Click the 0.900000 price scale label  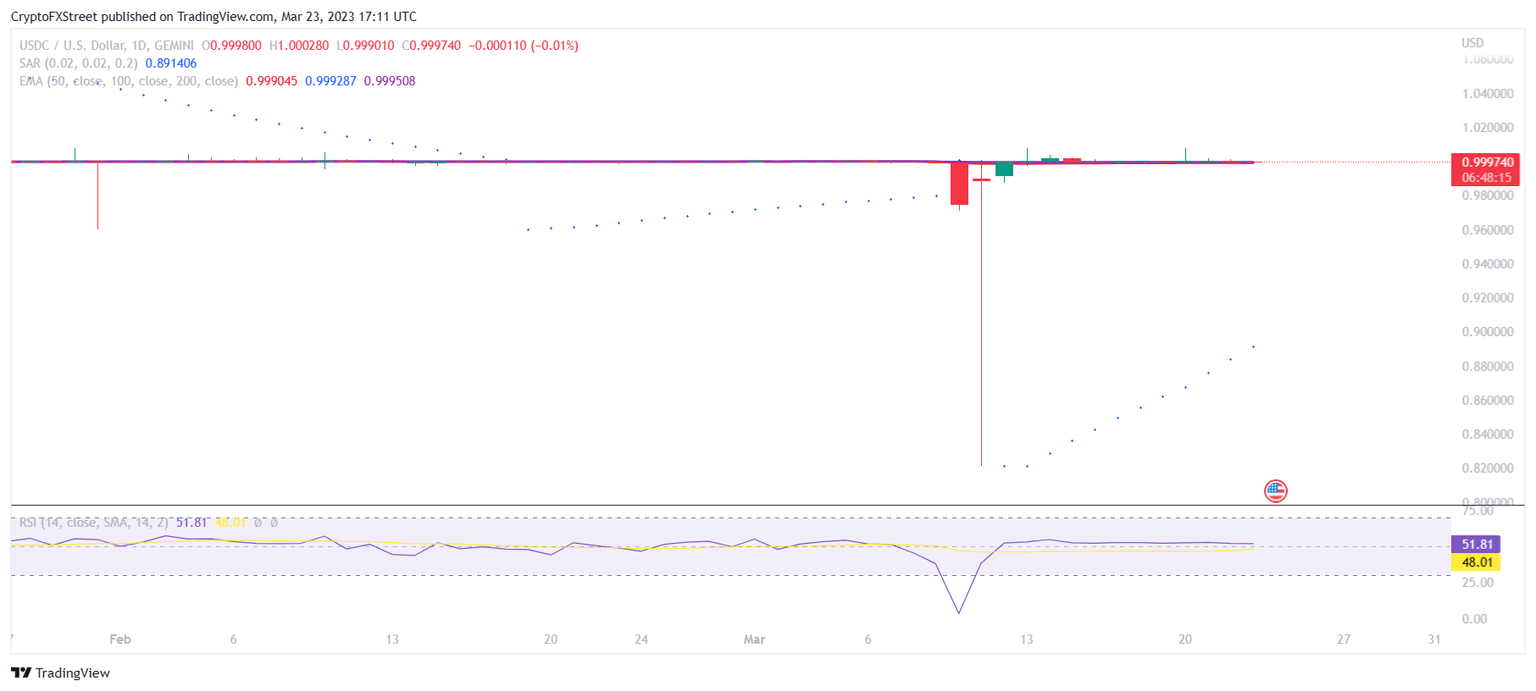click(1489, 331)
